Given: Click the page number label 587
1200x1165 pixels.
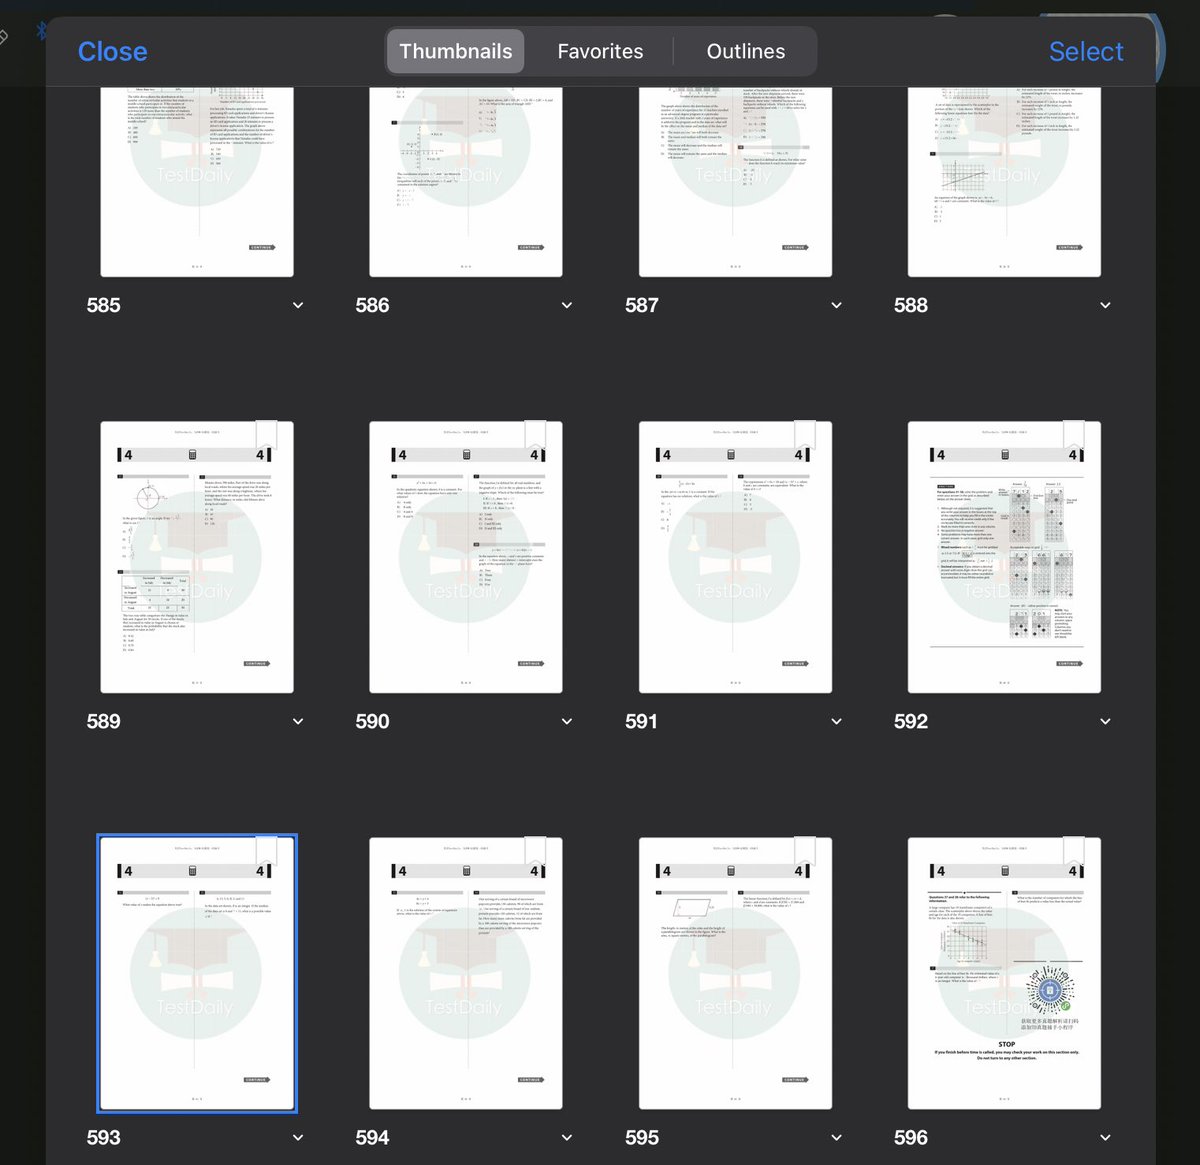Looking at the screenshot, I should pos(641,305).
